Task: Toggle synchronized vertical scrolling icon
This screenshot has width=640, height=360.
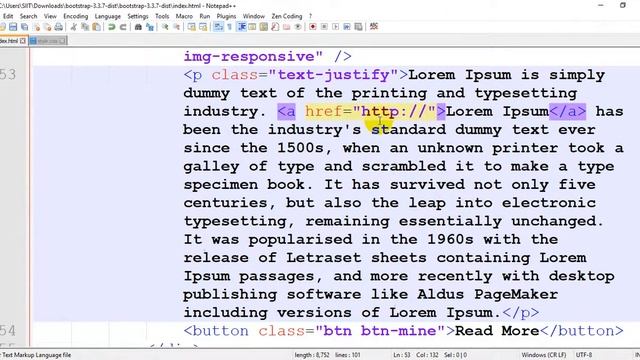Action: 191,27
